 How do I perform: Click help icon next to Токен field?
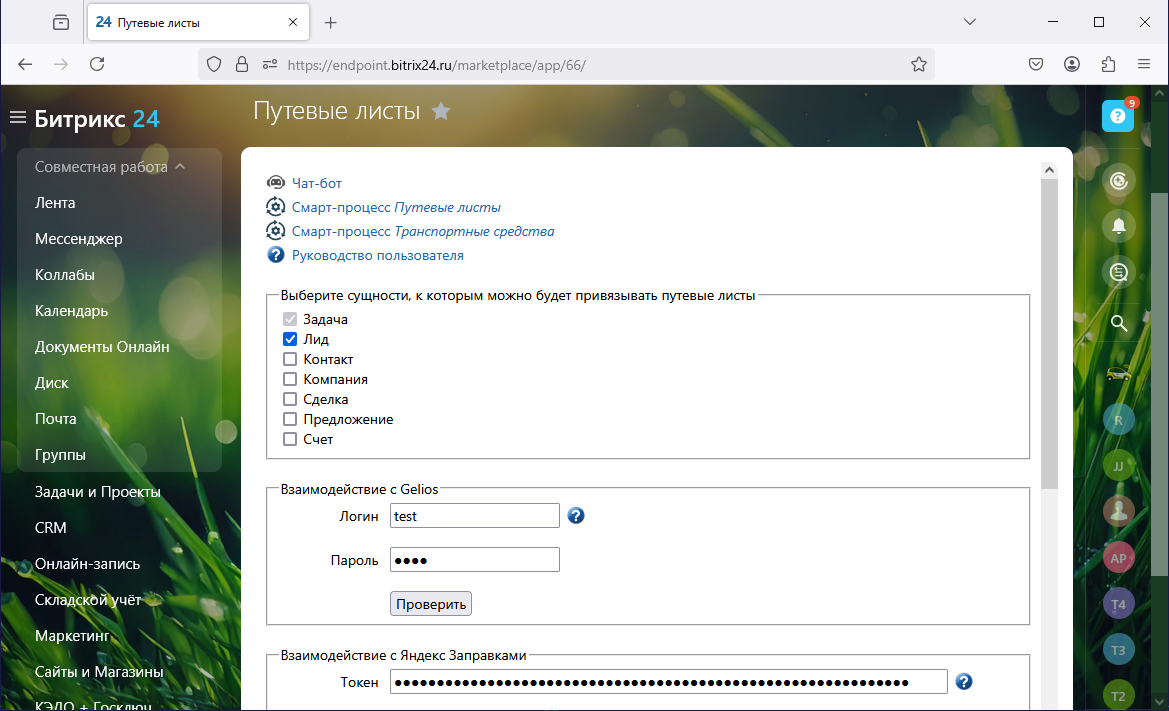tap(964, 682)
